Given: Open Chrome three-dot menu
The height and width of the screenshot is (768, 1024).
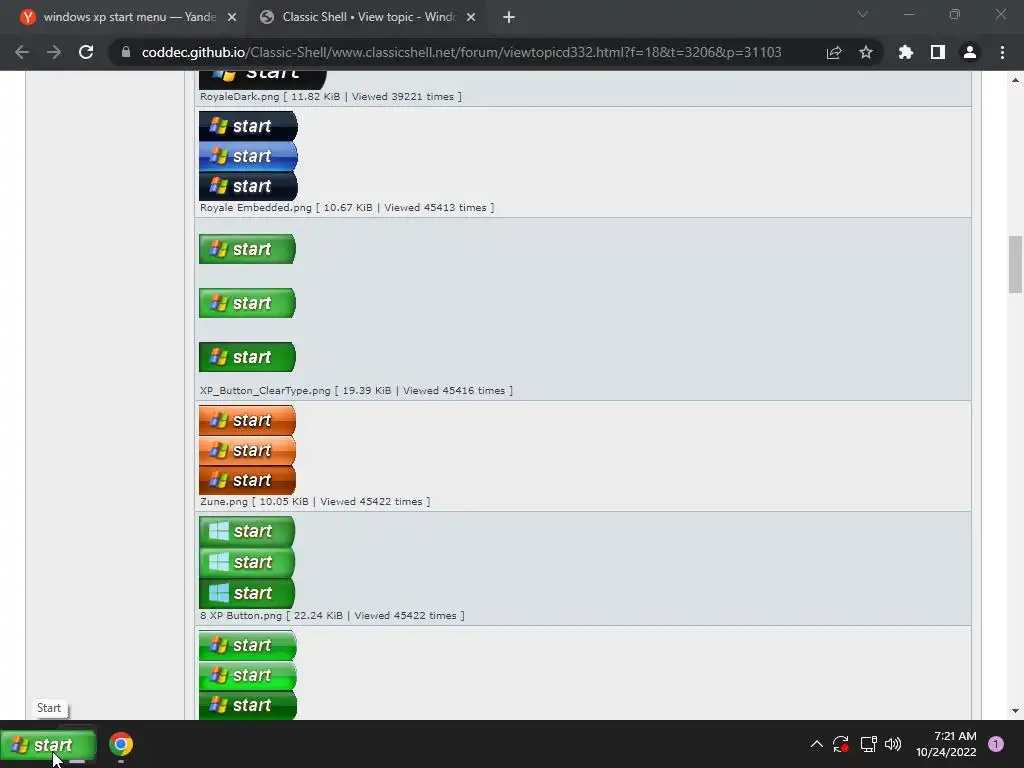Looking at the screenshot, I should pyautogui.click(x=1002, y=52).
